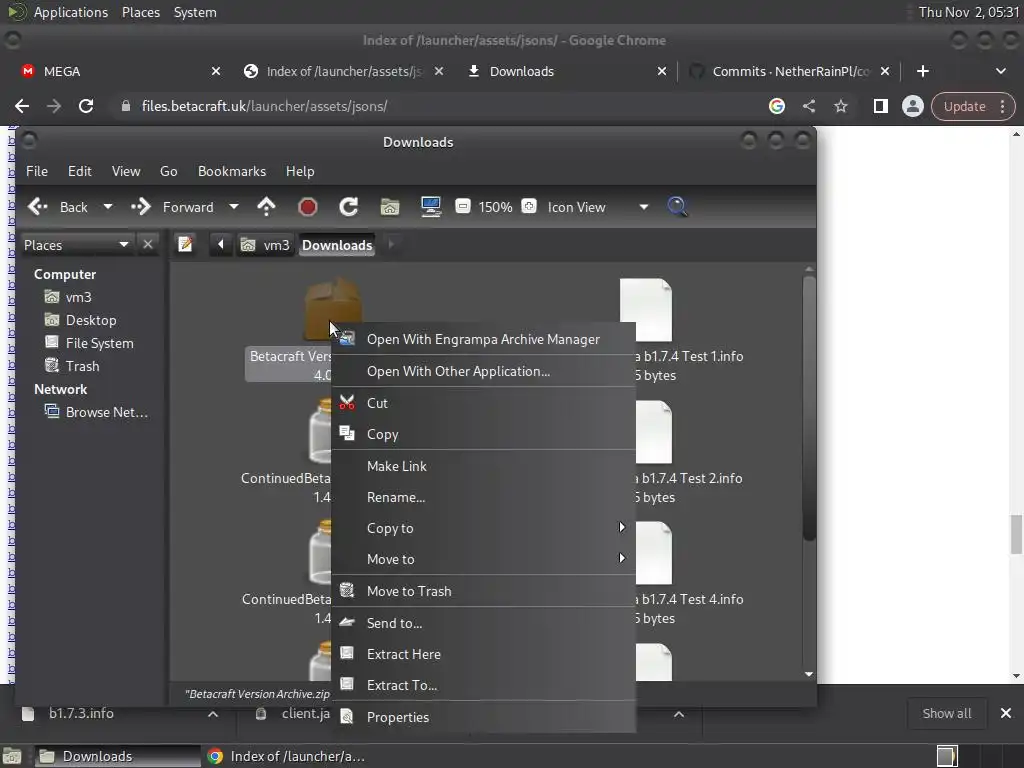Click the path bar left scroll arrow
The width and height of the screenshot is (1024, 768).
(x=221, y=244)
